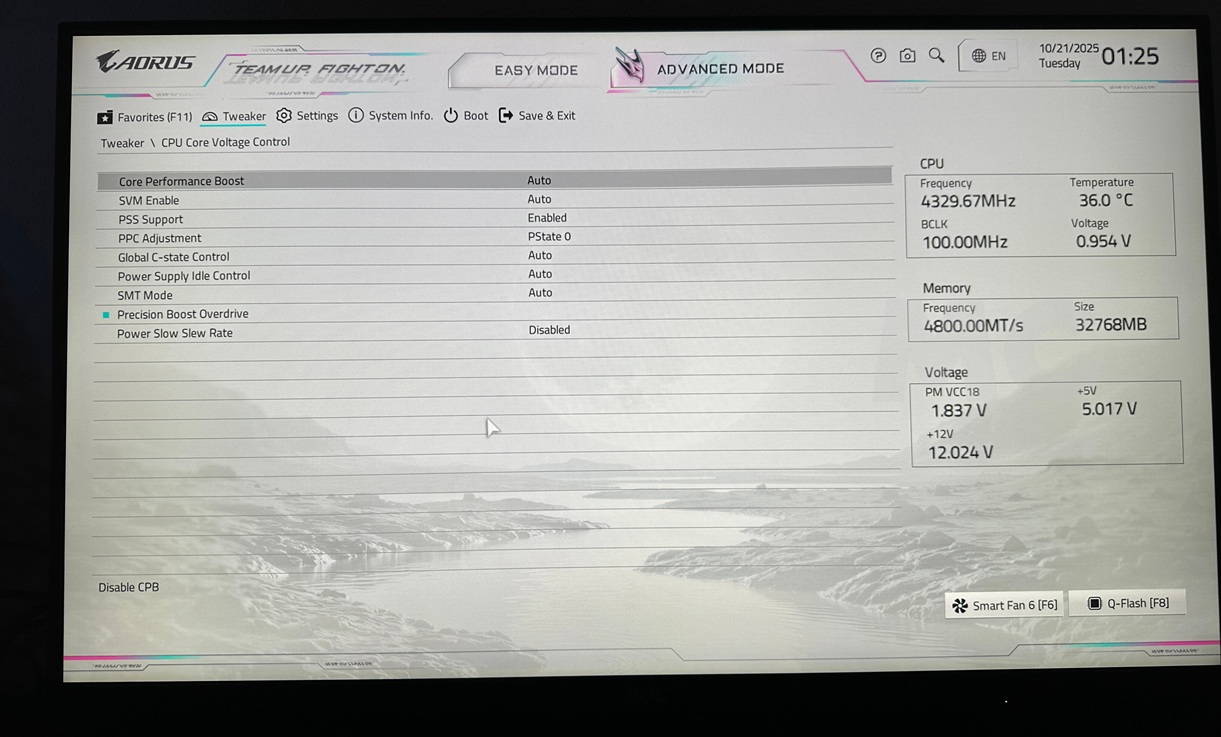Click the globe language icon
1221x737 pixels.
tap(979, 56)
